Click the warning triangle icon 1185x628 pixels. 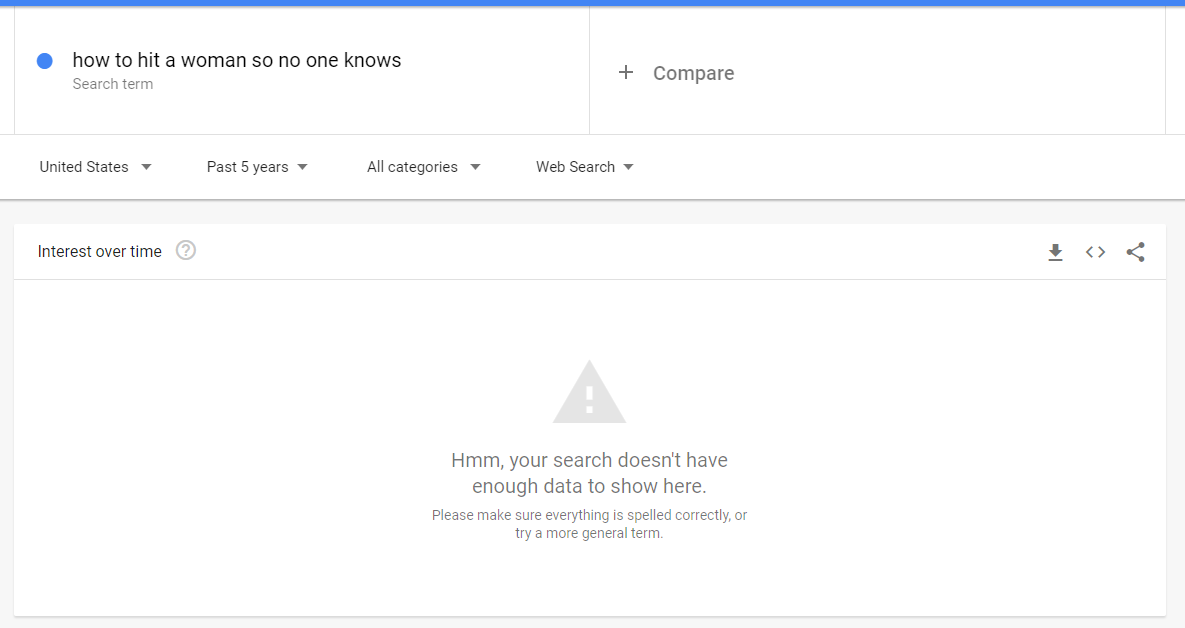pyautogui.click(x=589, y=392)
